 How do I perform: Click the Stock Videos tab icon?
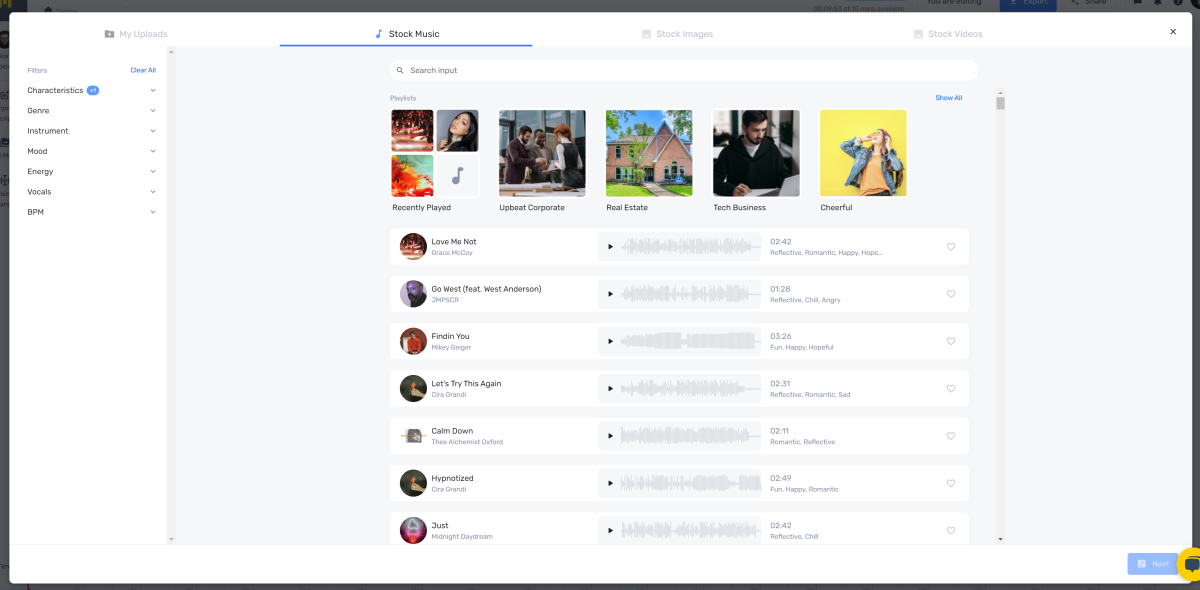point(918,34)
